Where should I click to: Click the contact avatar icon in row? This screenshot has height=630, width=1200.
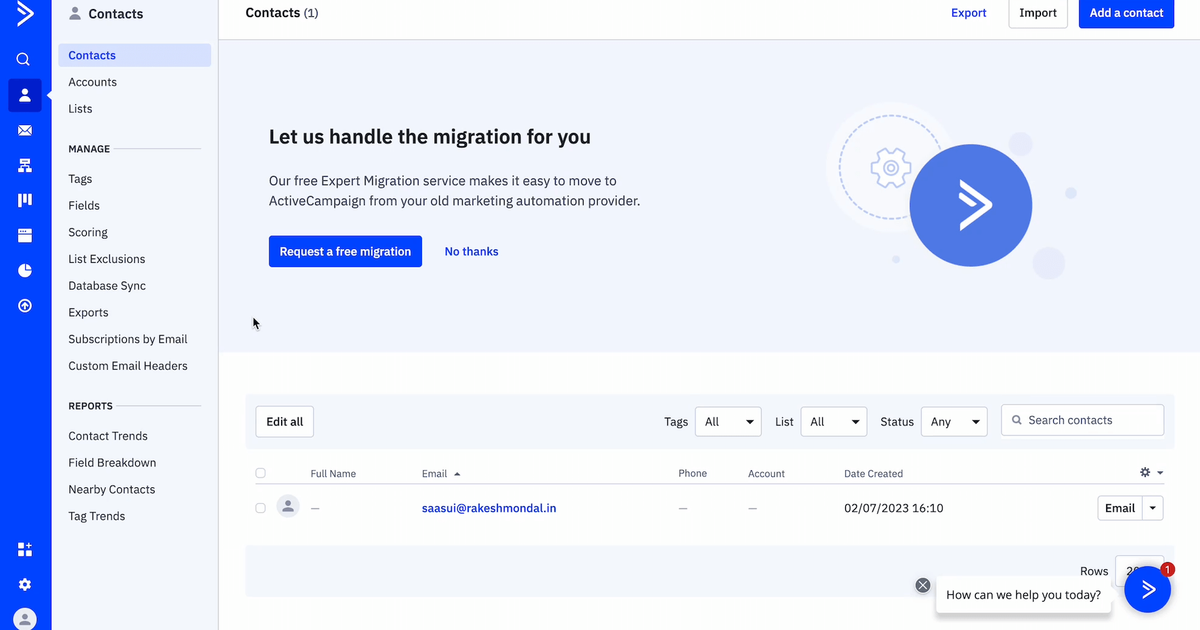click(x=288, y=507)
